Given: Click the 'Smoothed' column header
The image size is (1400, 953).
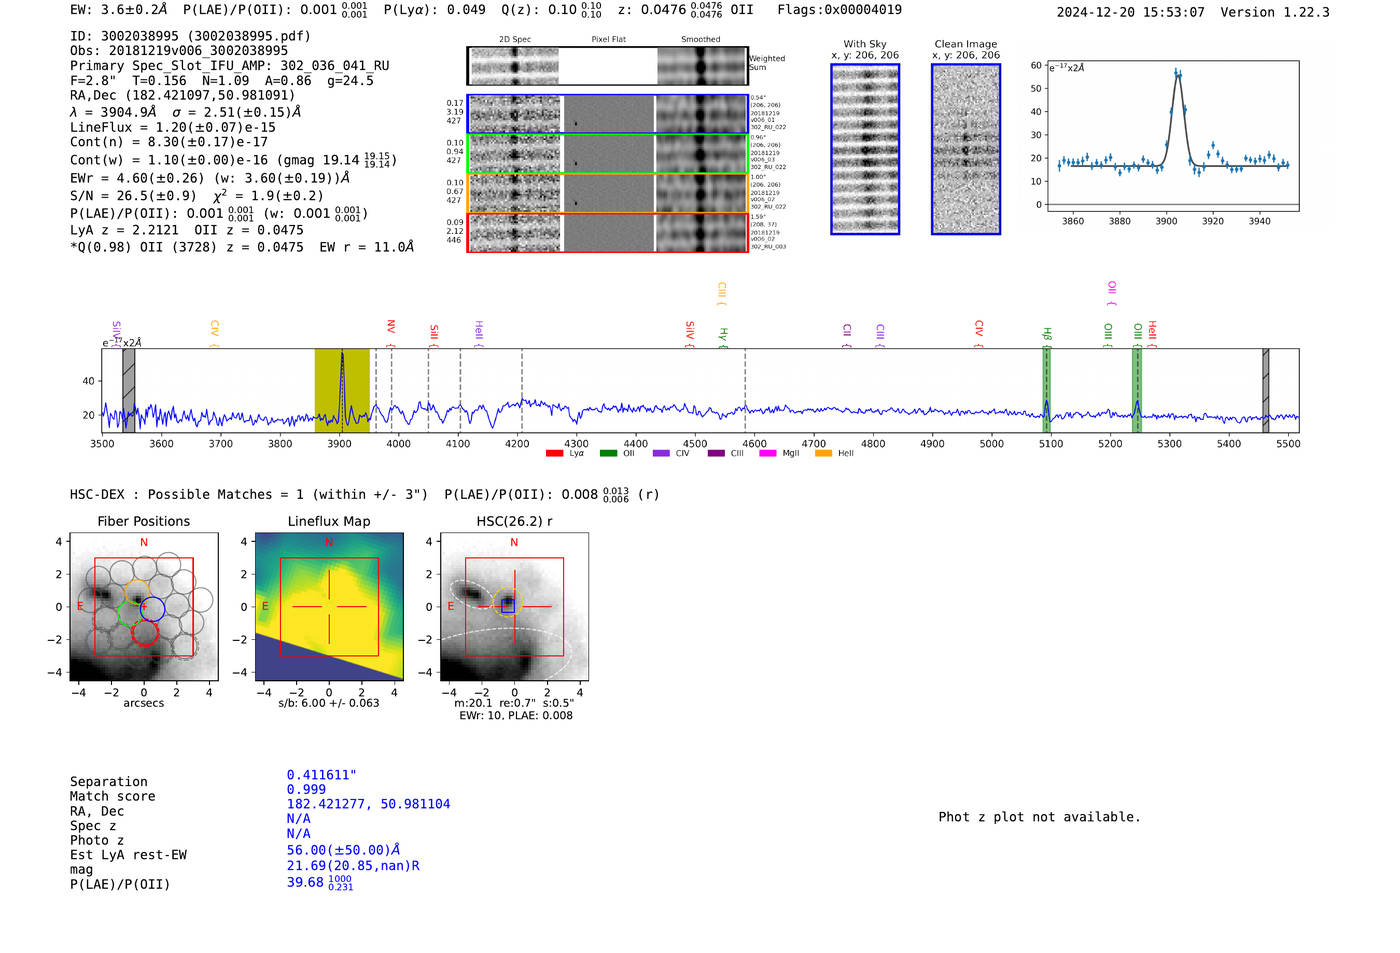Looking at the screenshot, I should pos(701,40).
